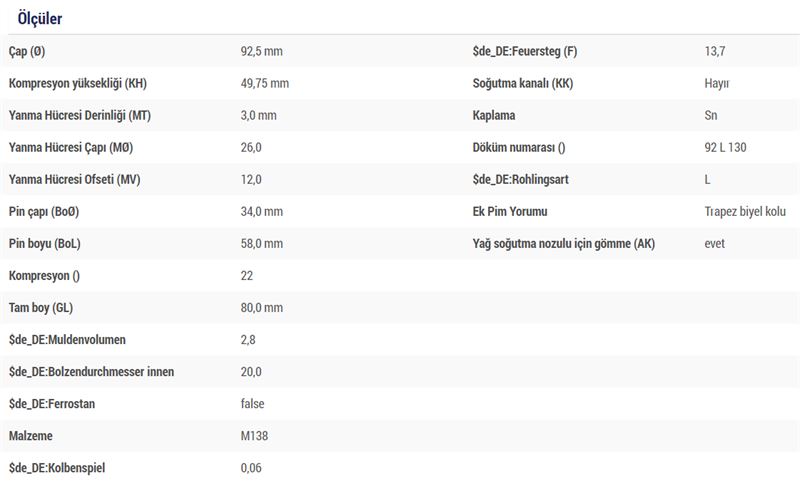This screenshot has width=800, height=488.
Task: Click Soğutma kanalı value Hayır
Action: pos(717,83)
